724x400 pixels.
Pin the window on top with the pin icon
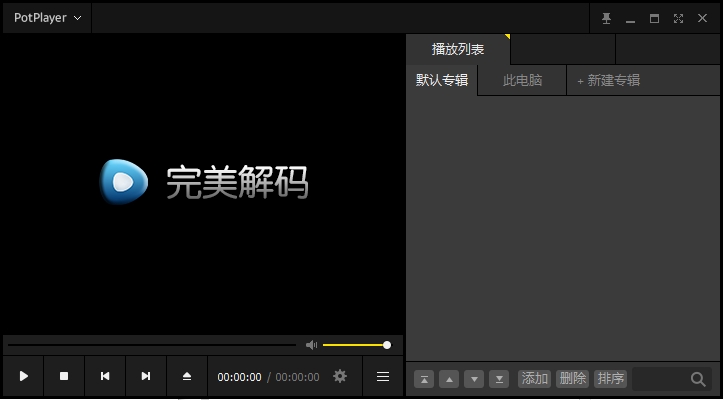(x=606, y=18)
